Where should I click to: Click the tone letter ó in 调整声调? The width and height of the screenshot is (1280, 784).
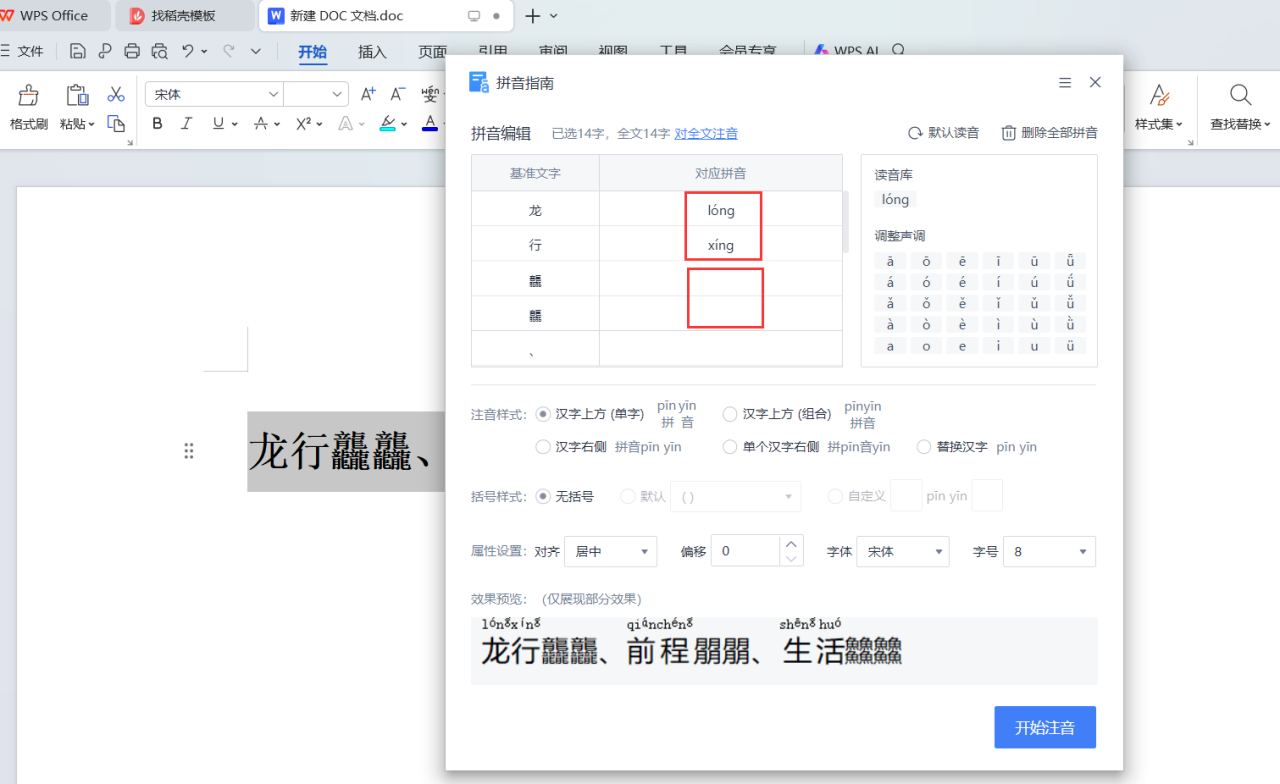point(926,283)
